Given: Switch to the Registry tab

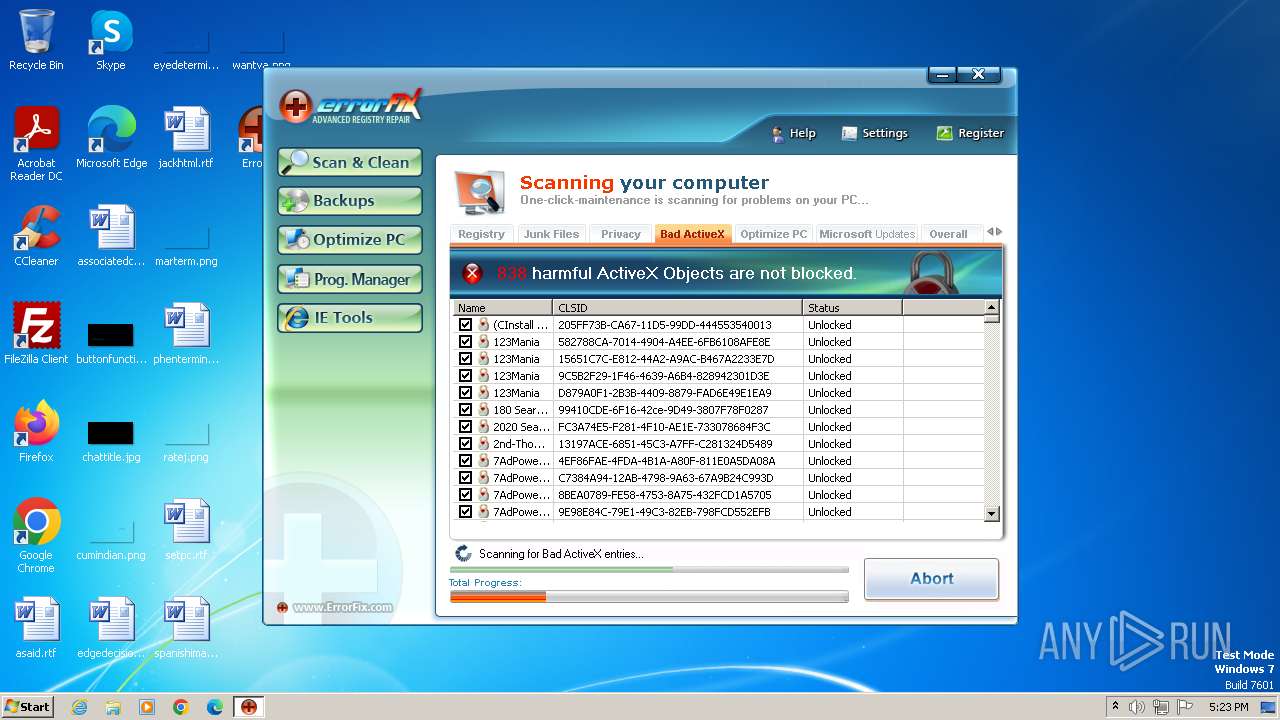Looking at the screenshot, I should click(481, 234).
